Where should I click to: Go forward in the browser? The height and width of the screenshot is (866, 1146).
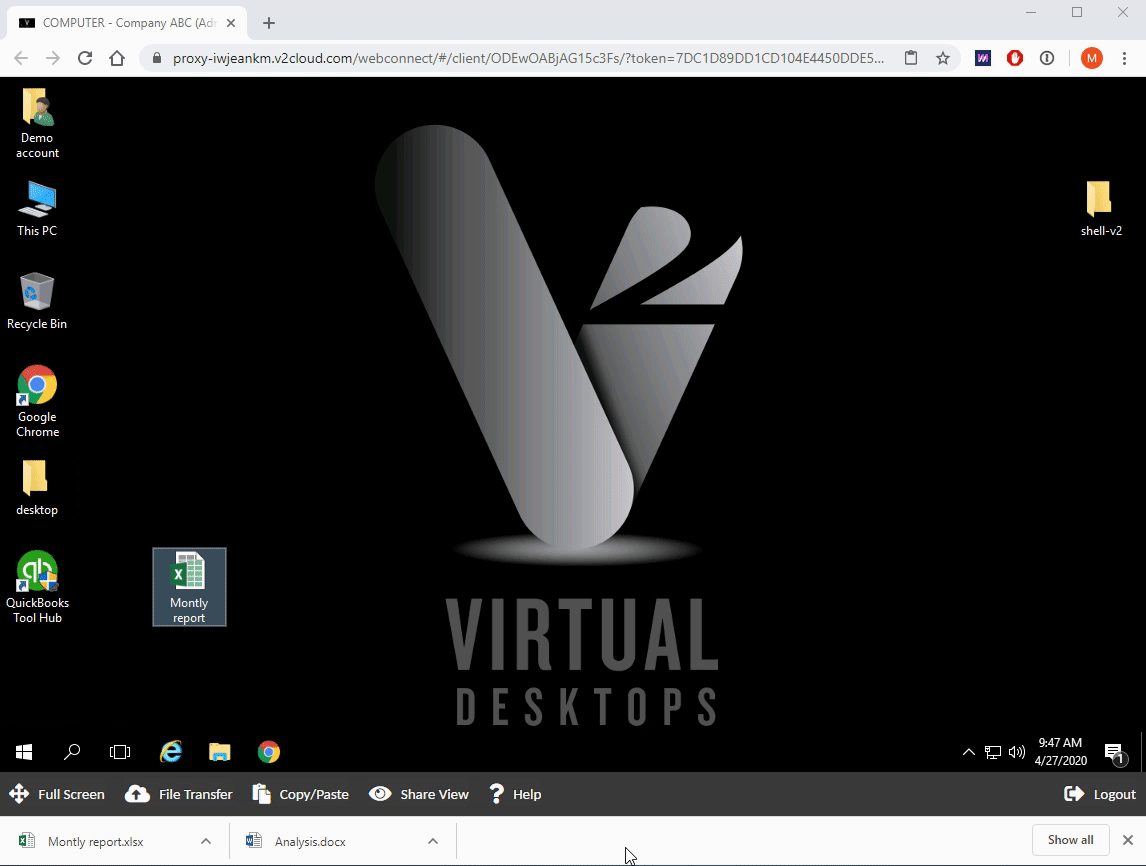53,58
